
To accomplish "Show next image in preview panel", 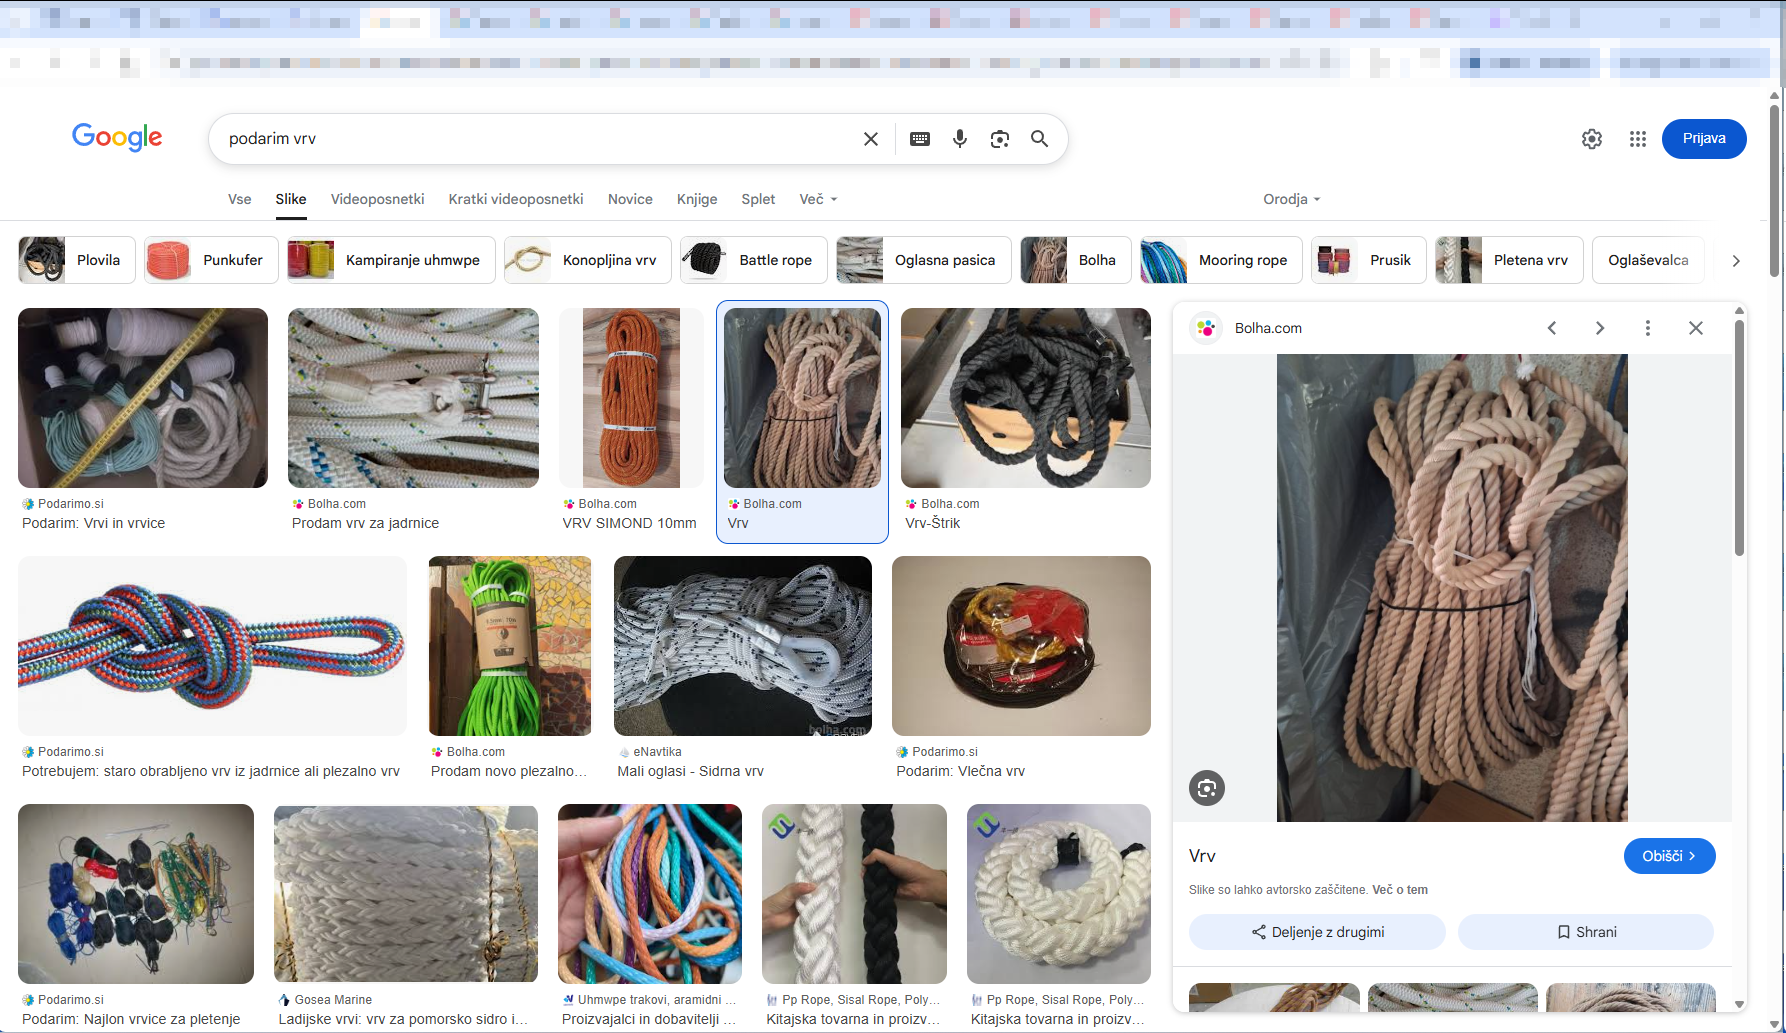I will click(1600, 328).
